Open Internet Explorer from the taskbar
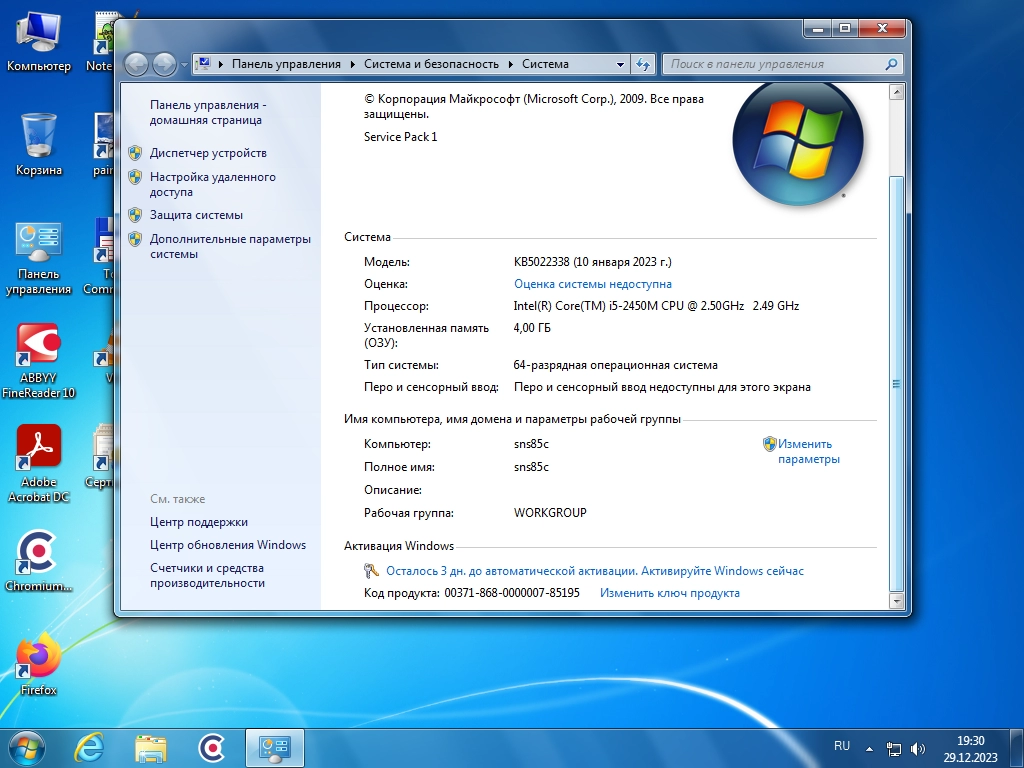1024x768 pixels. point(90,747)
